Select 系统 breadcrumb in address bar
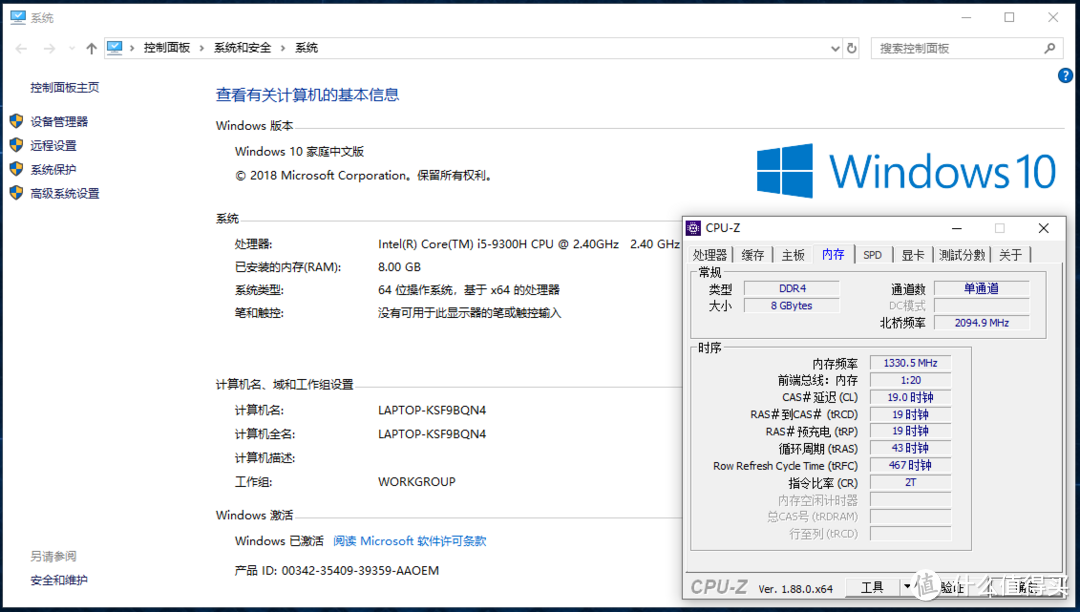Image resolution: width=1080 pixels, height=612 pixels. point(307,48)
